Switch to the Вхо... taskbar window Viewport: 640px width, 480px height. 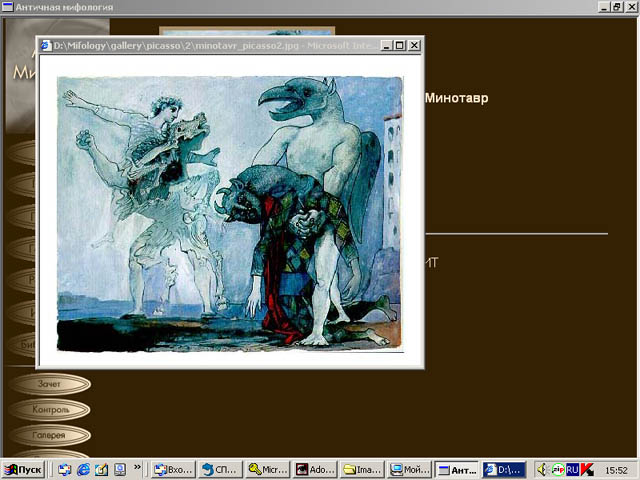click(172, 469)
